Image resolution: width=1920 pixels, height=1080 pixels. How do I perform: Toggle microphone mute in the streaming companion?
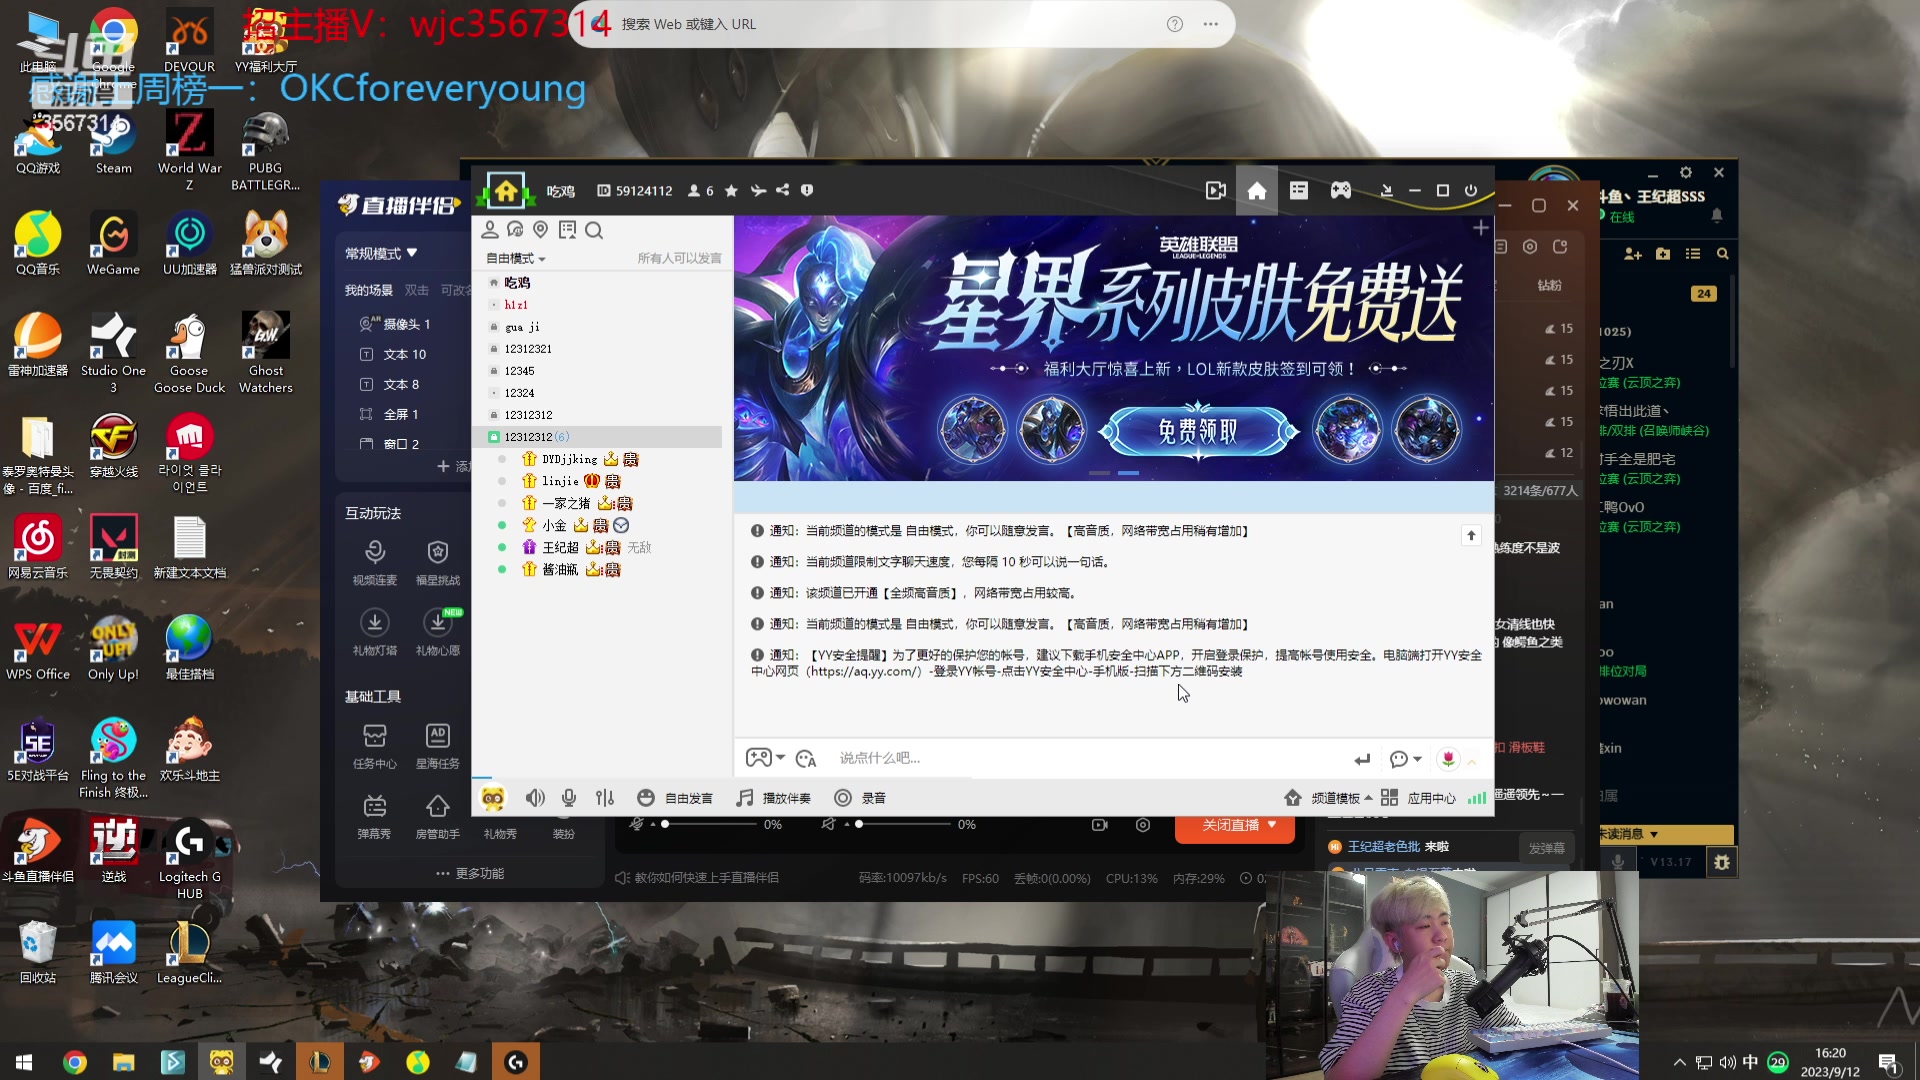[637, 824]
